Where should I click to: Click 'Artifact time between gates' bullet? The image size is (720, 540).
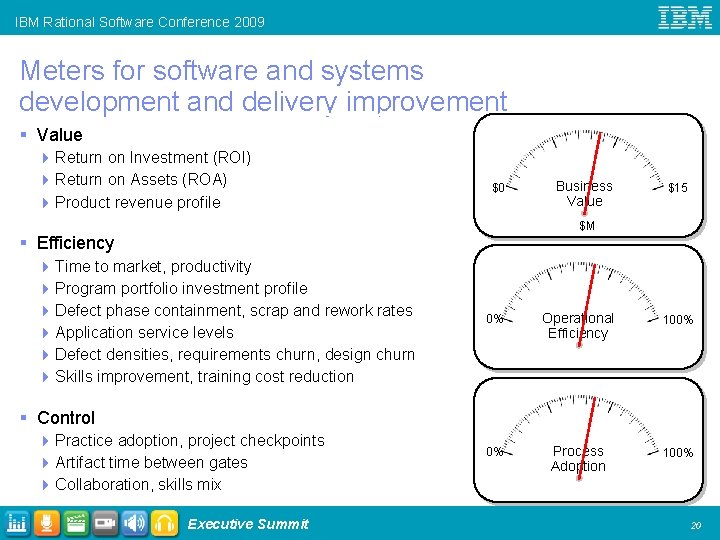click(152, 462)
